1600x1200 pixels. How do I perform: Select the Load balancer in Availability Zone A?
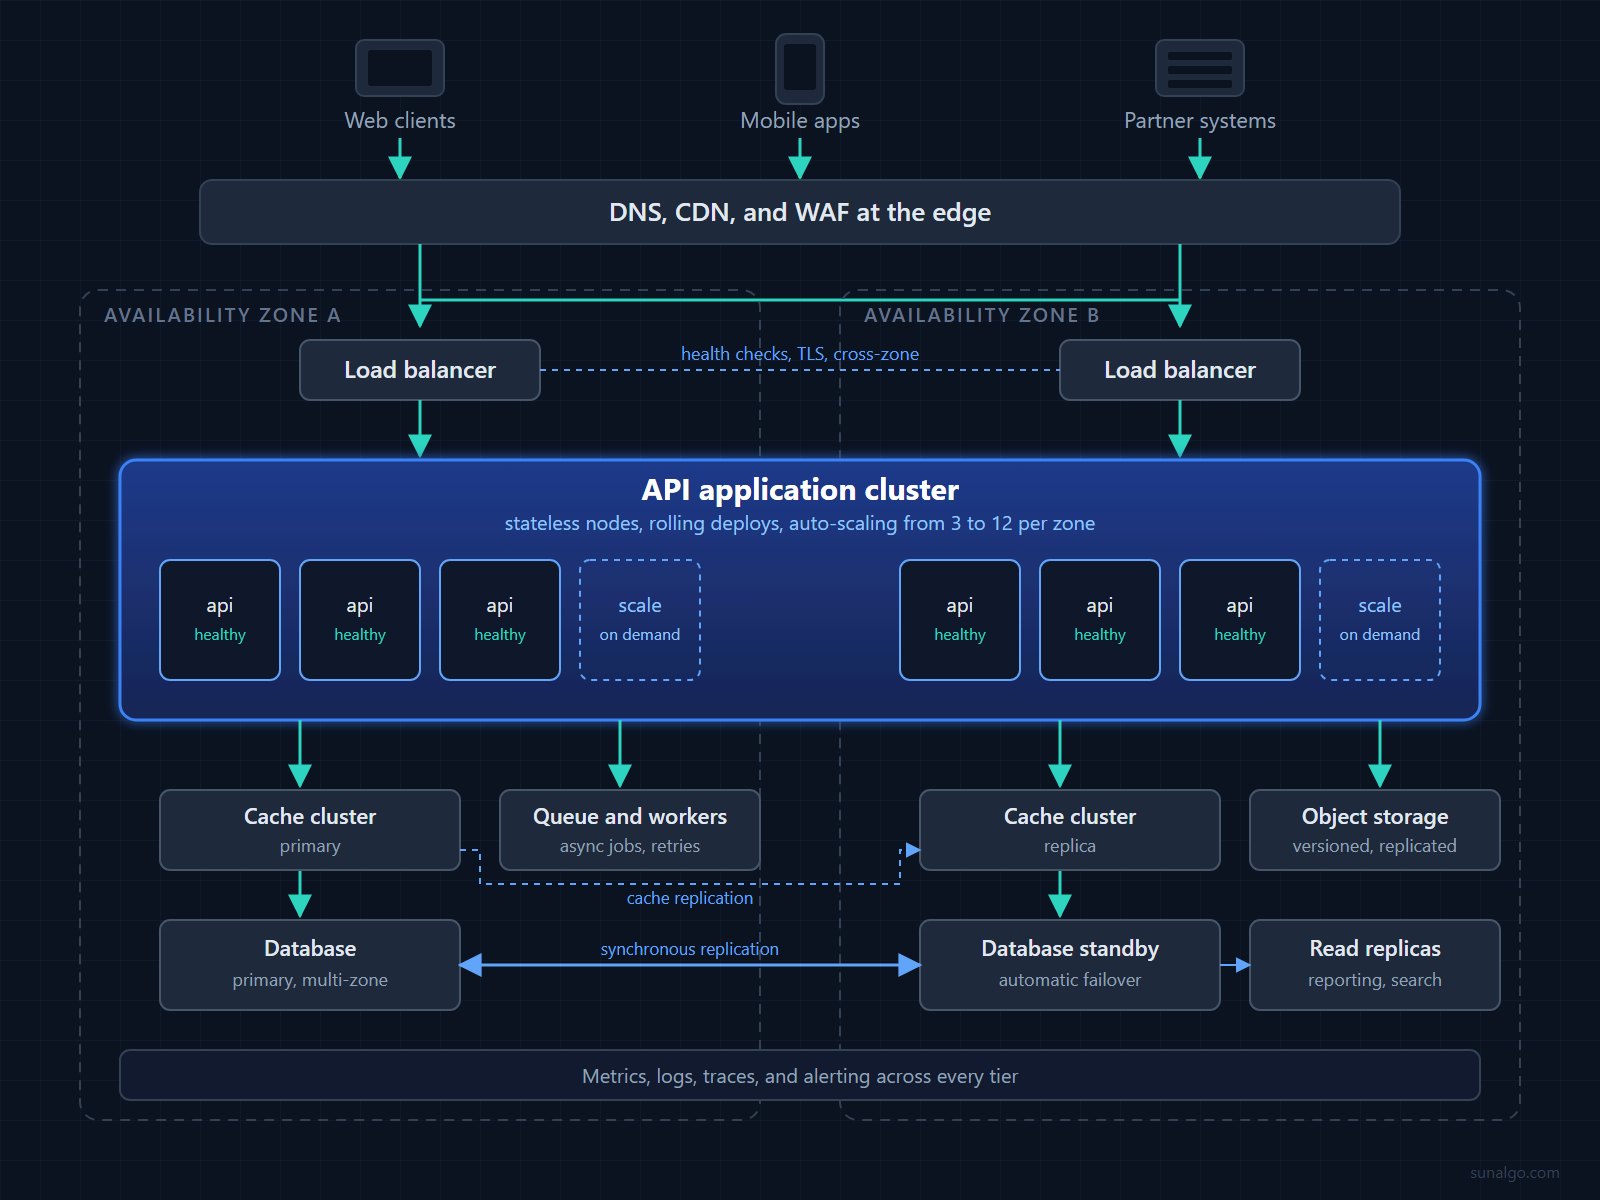point(420,370)
